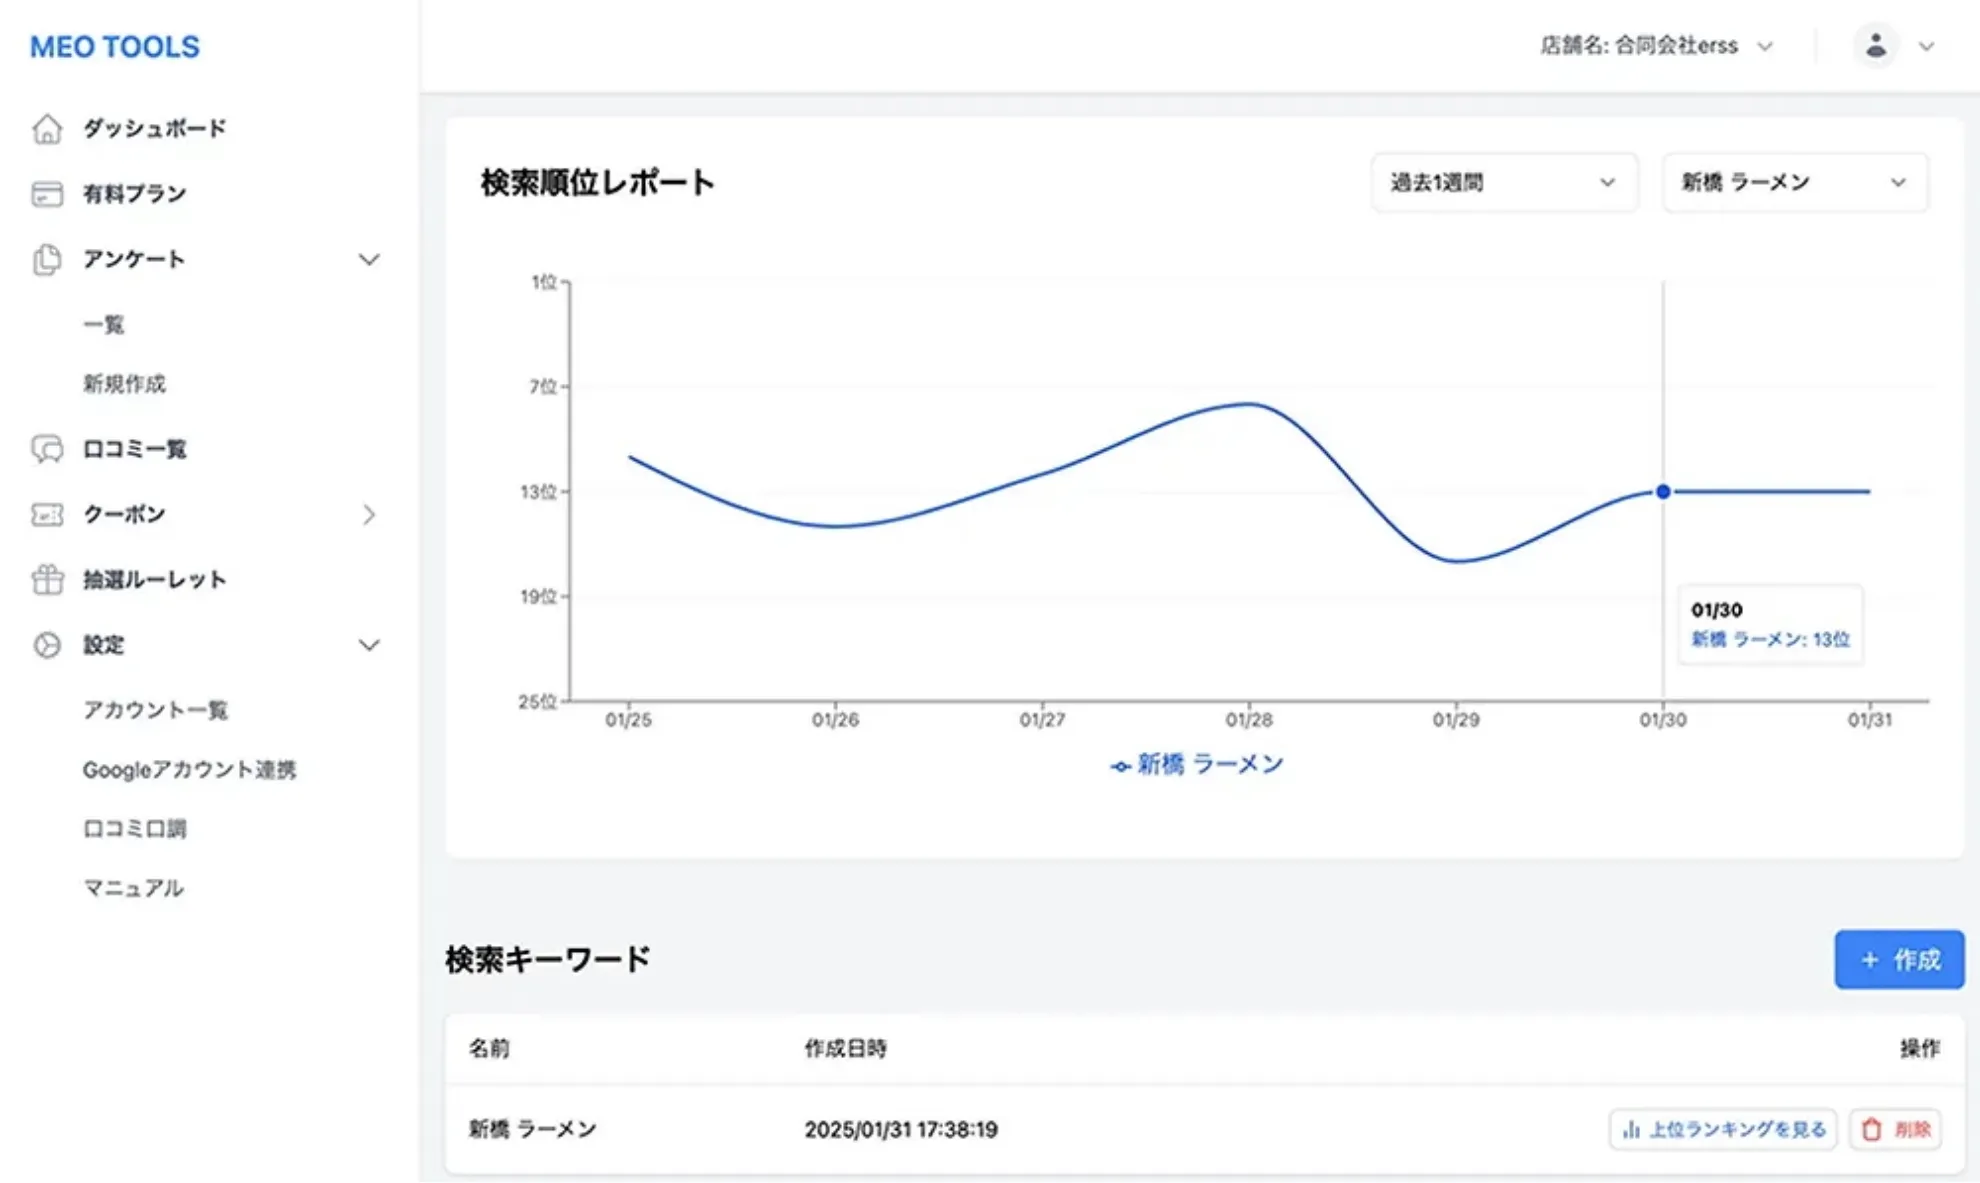Click the クーポン ticket icon

pos(47,514)
